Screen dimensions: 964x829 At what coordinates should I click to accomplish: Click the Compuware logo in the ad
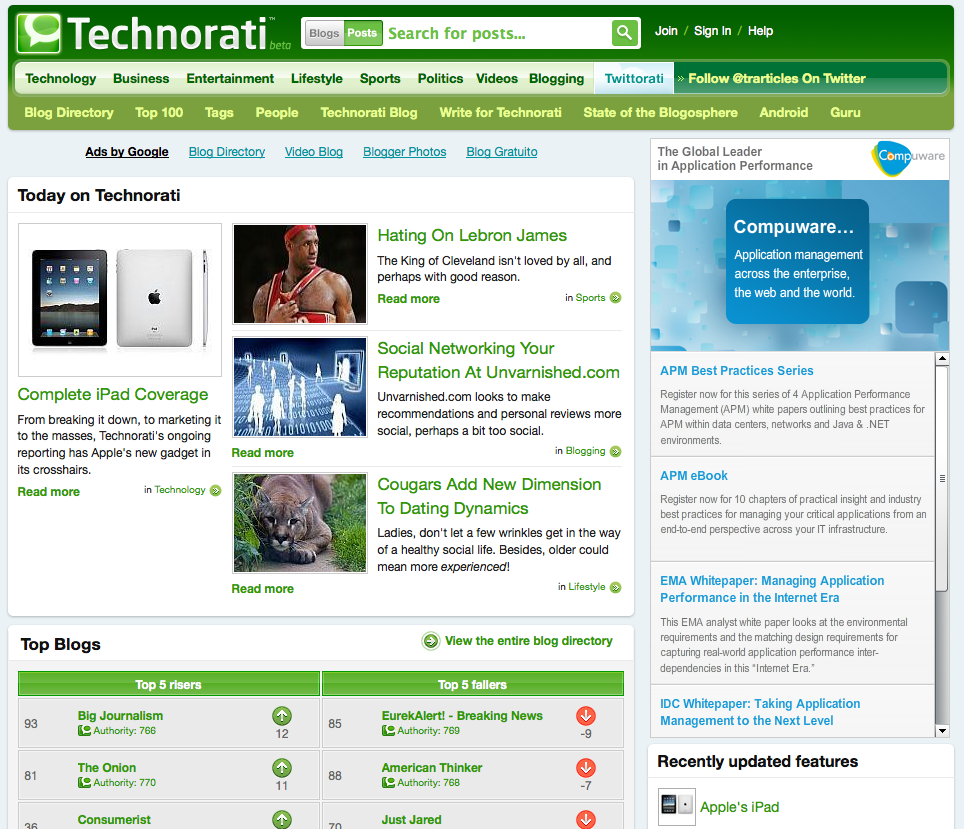point(908,158)
